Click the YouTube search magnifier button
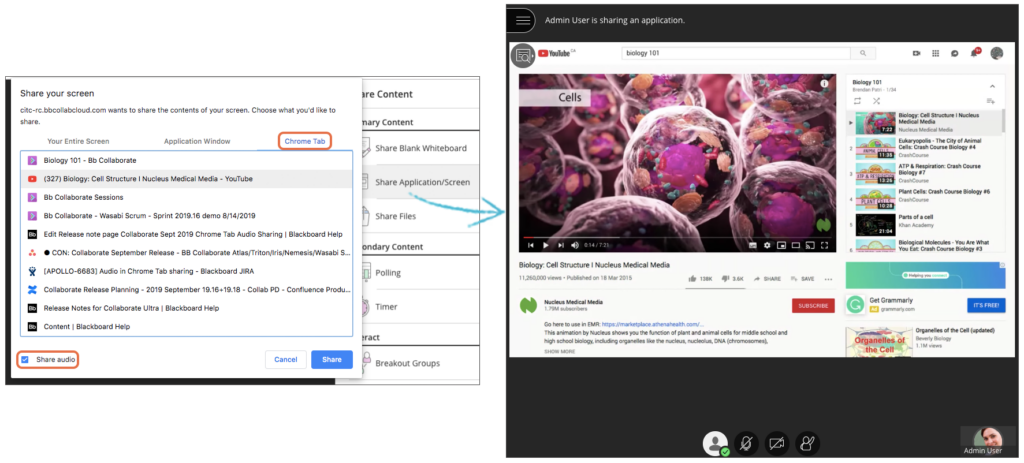This screenshot has height=463, width=1024. [863, 54]
